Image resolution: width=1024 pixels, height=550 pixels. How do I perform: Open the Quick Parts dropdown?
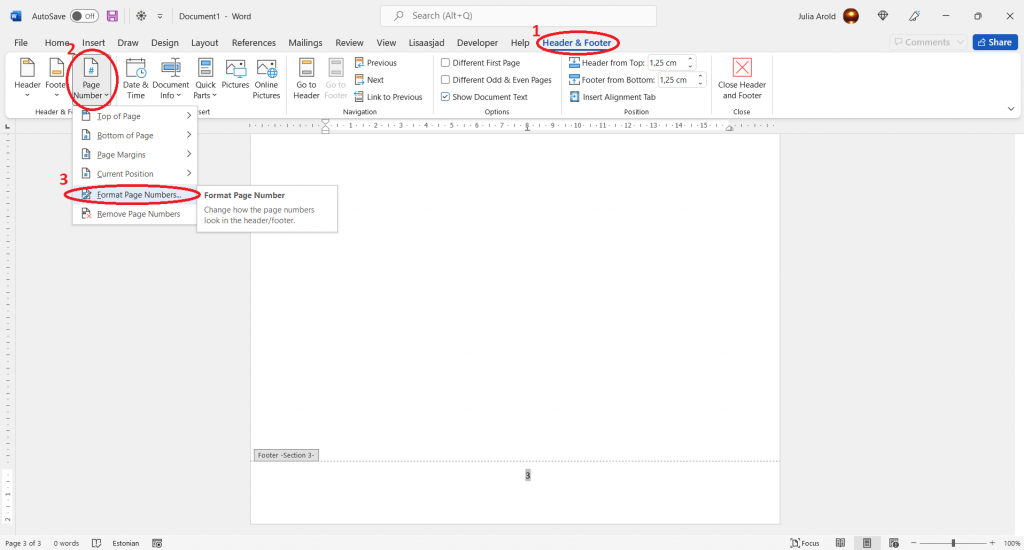[x=205, y=78]
